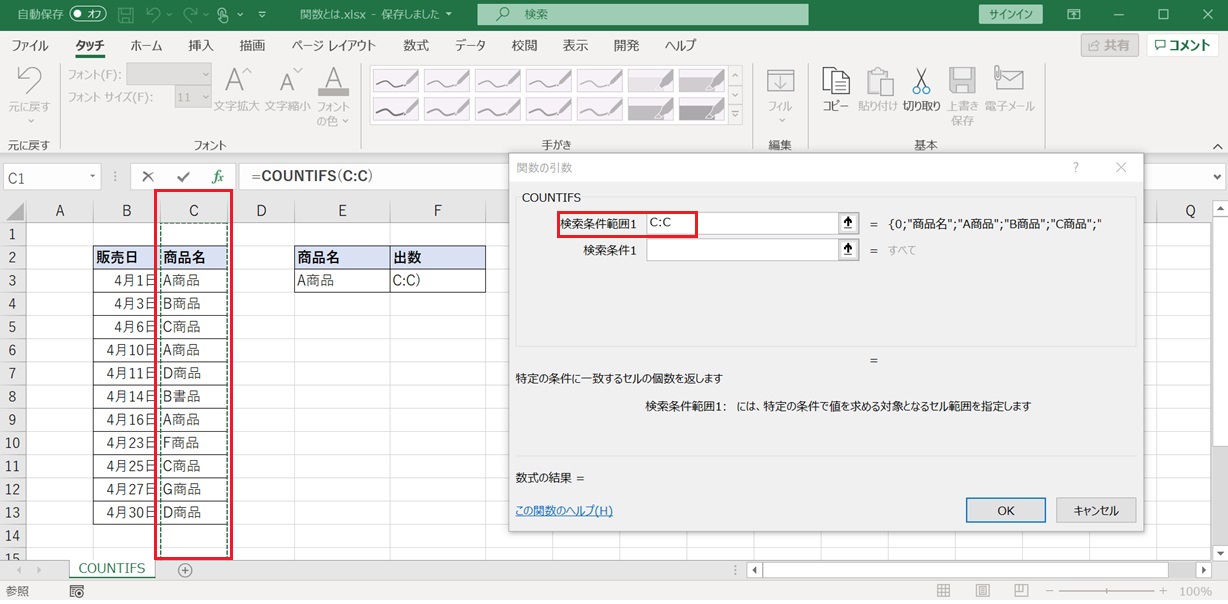Click the Fill (フィル) icon

(x=780, y=83)
